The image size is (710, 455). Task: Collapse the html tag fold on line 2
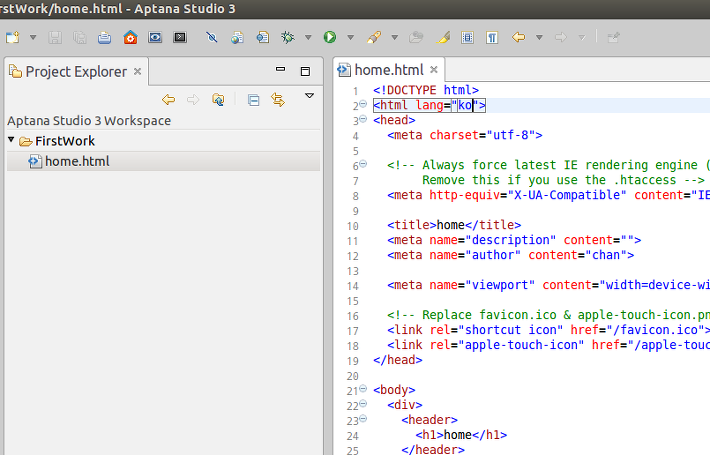(x=363, y=104)
